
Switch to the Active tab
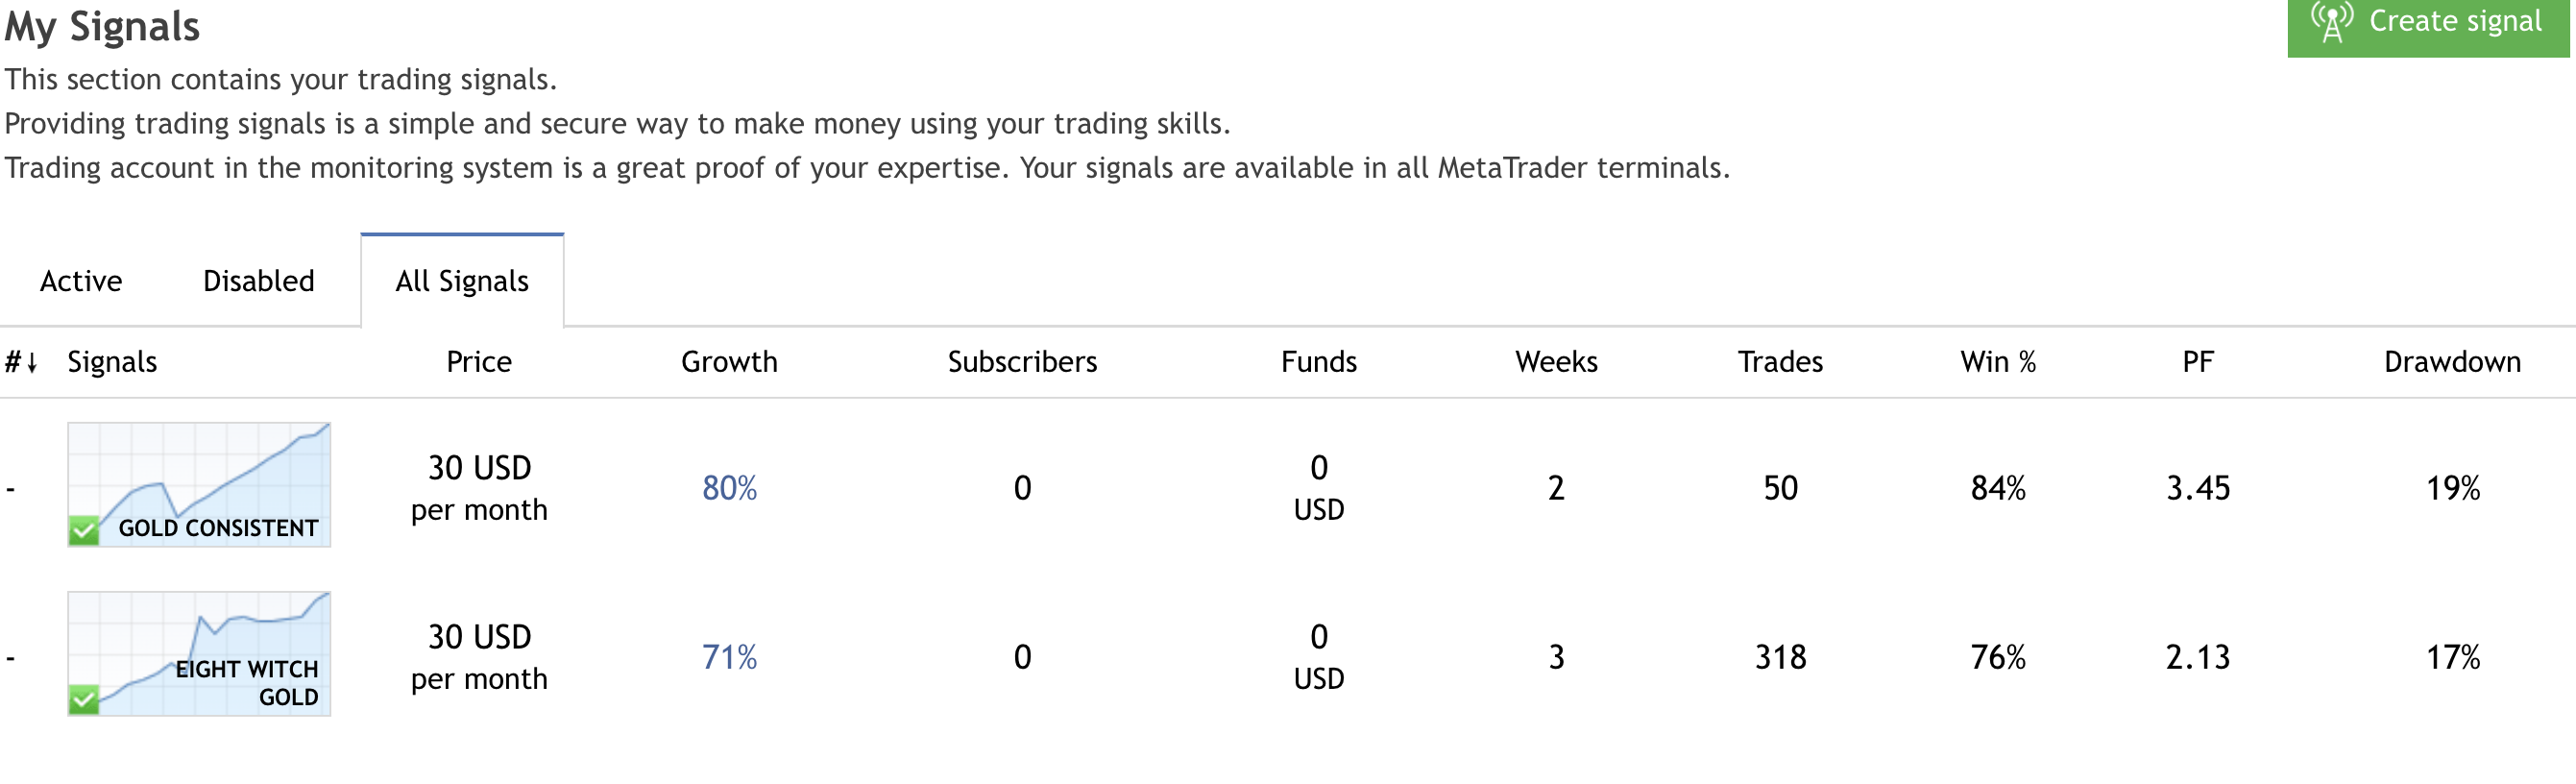tap(81, 281)
